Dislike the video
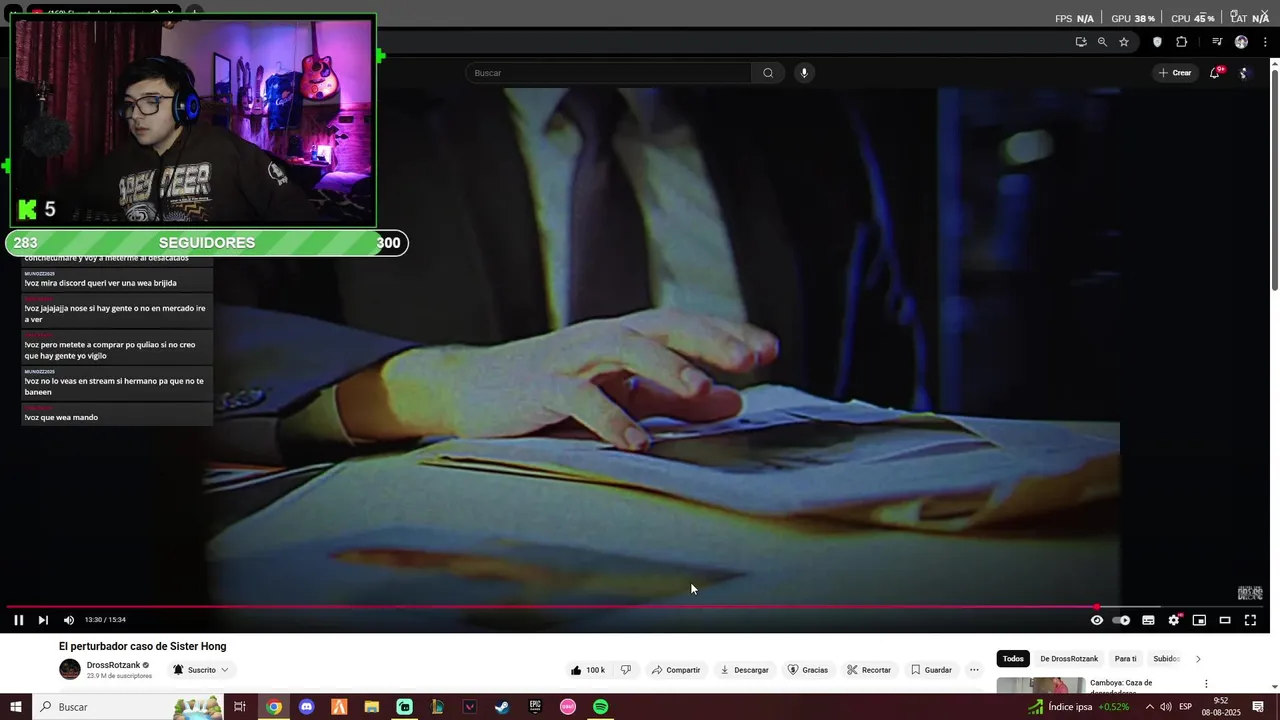The width and height of the screenshot is (1280, 720). (626, 670)
